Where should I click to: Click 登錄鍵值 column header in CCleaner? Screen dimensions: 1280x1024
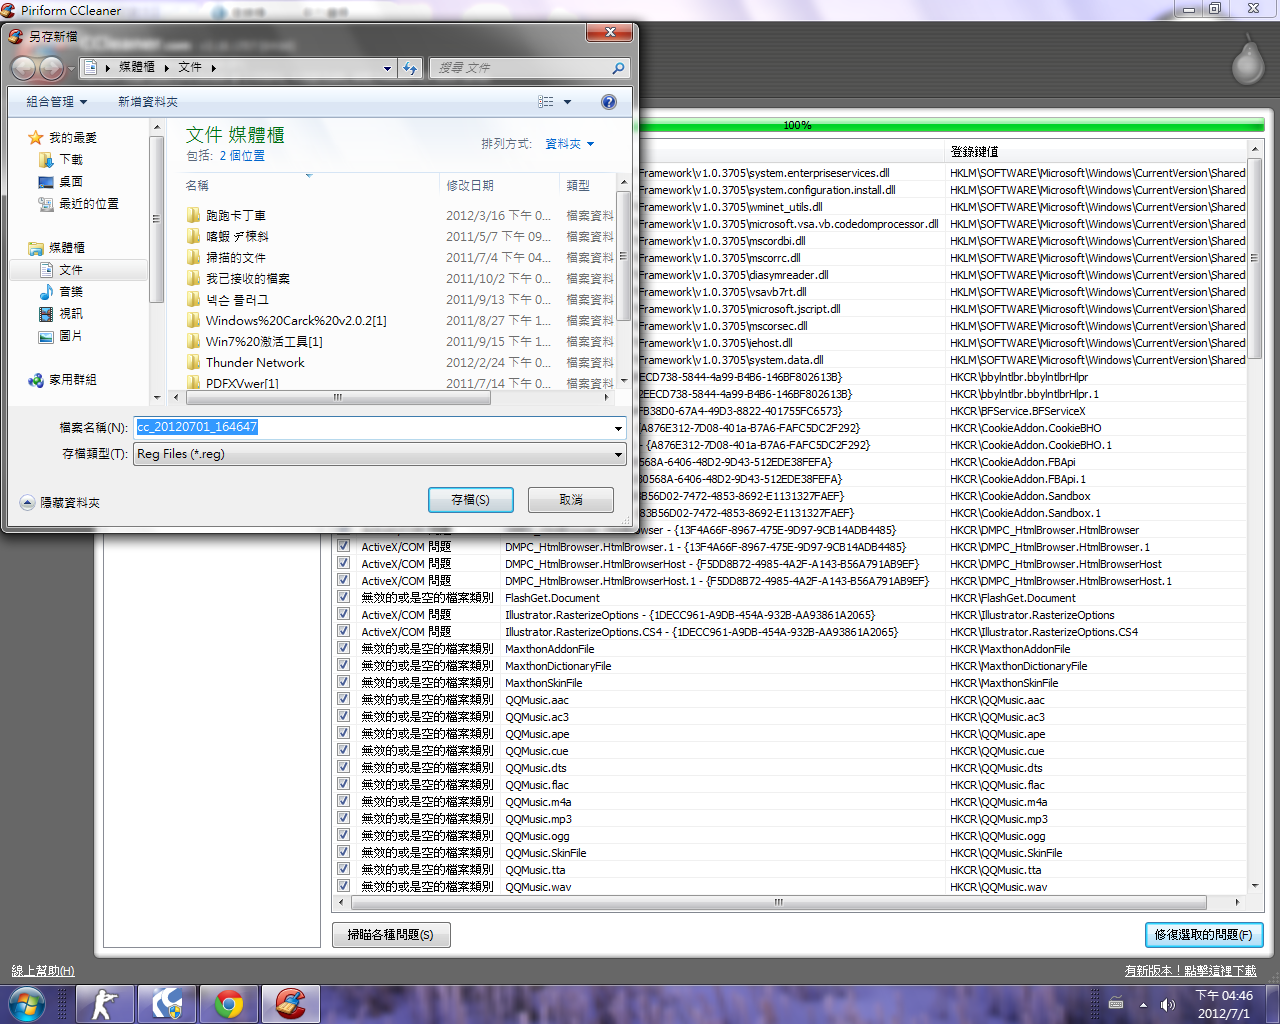click(x=1097, y=151)
